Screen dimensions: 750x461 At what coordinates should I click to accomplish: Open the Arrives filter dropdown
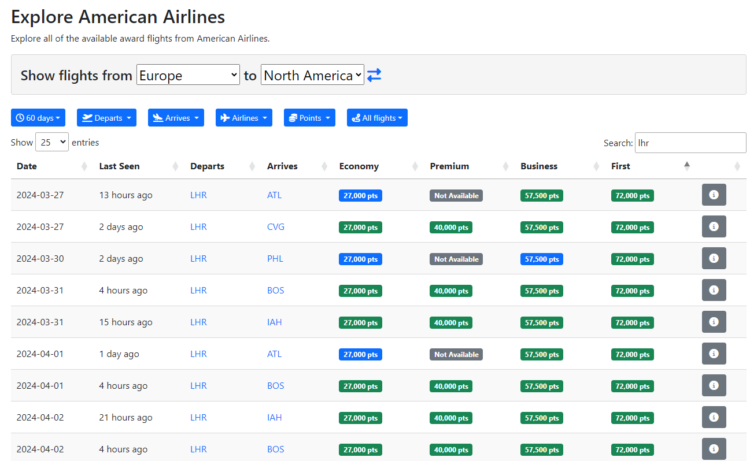[176, 118]
